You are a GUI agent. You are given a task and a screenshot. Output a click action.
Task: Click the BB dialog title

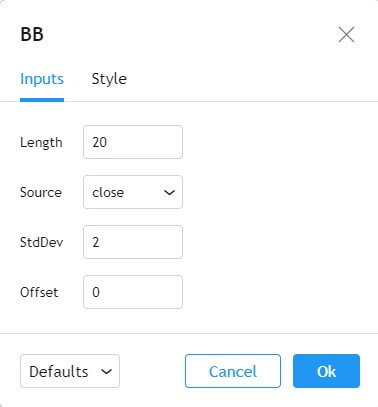[32, 34]
